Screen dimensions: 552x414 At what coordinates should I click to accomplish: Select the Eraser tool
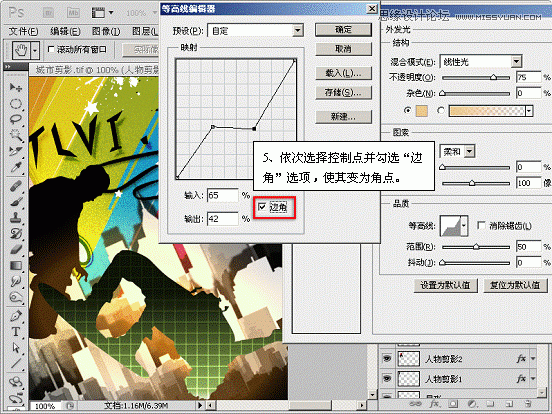[x=16, y=250]
